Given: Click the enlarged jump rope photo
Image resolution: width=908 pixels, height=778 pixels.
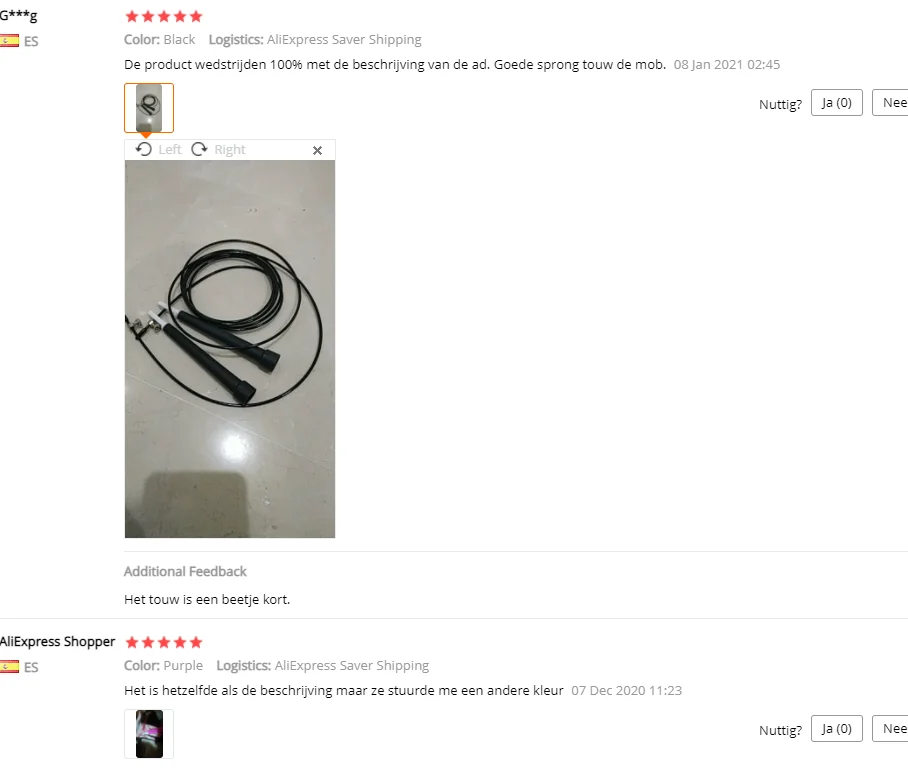Looking at the screenshot, I should [x=230, y=349].
